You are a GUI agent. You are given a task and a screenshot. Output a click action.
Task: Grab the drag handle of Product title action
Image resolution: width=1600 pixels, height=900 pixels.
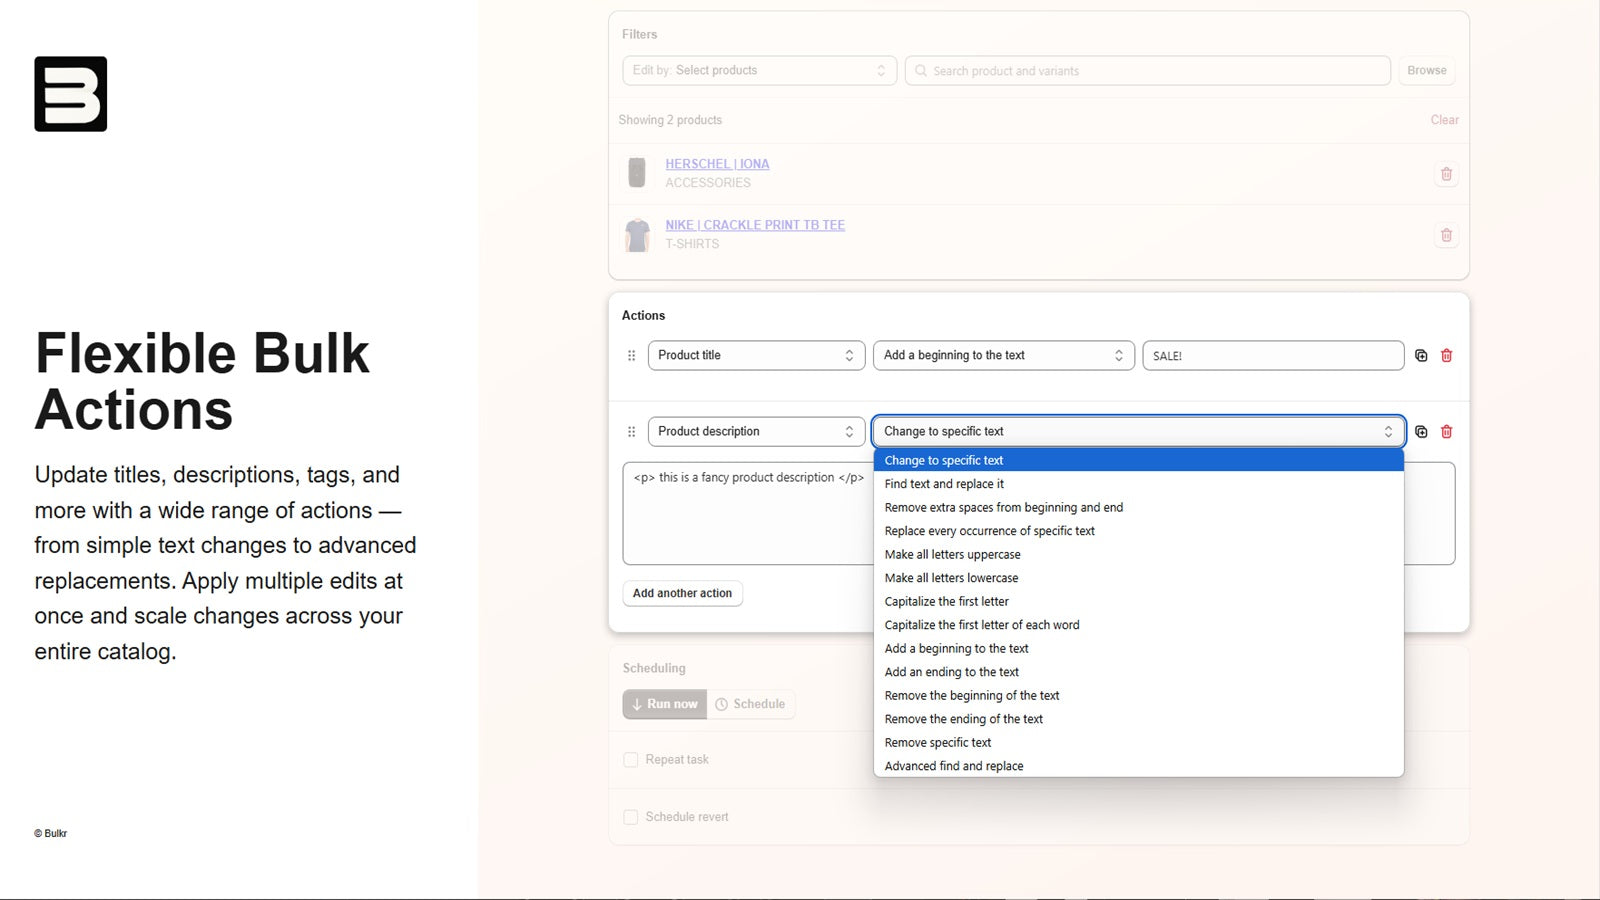pyautogui.click(x=631, y=356)
